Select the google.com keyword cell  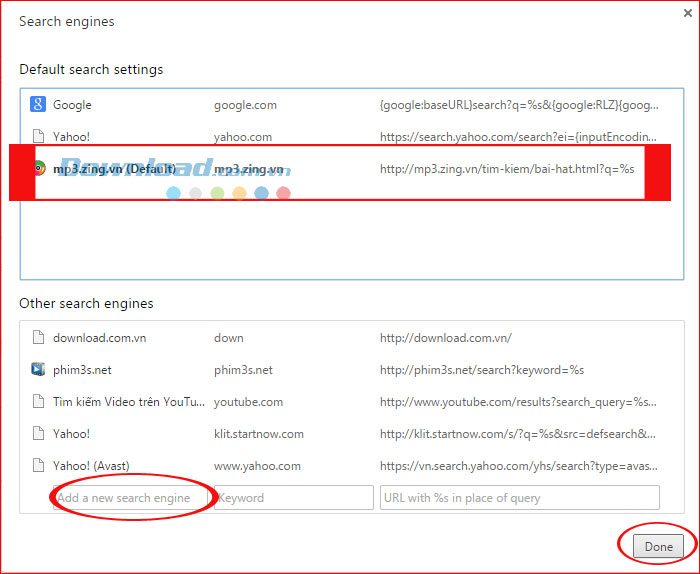[x=245, y=105]
